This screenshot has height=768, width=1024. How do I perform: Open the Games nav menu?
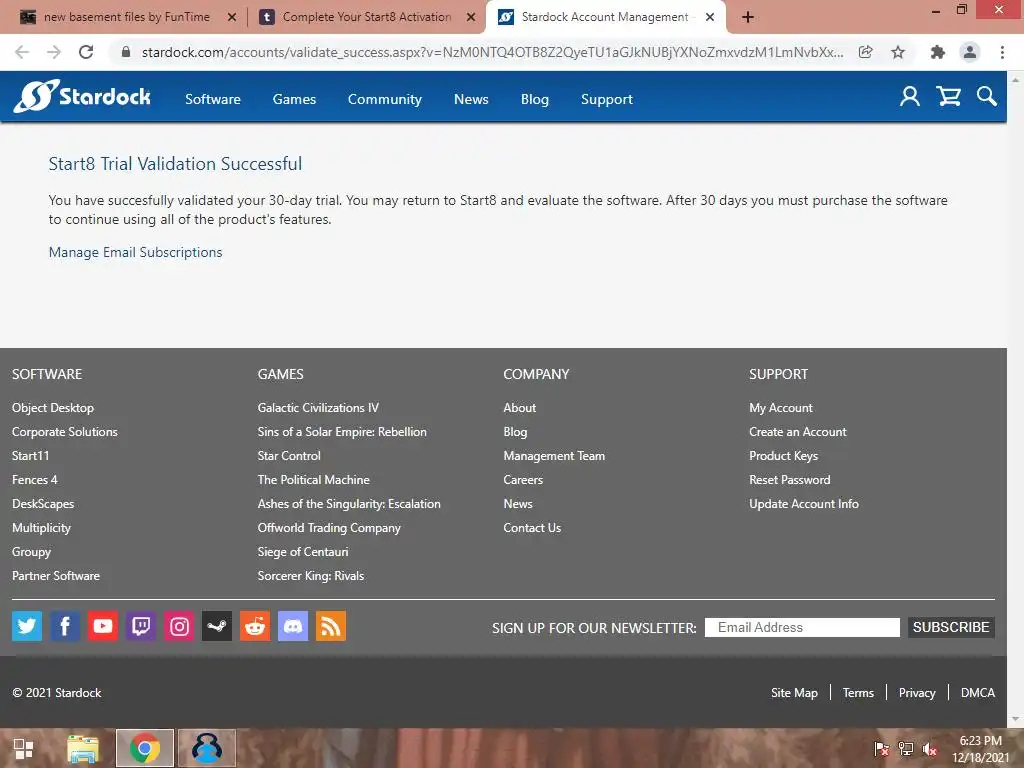(295, 99)
